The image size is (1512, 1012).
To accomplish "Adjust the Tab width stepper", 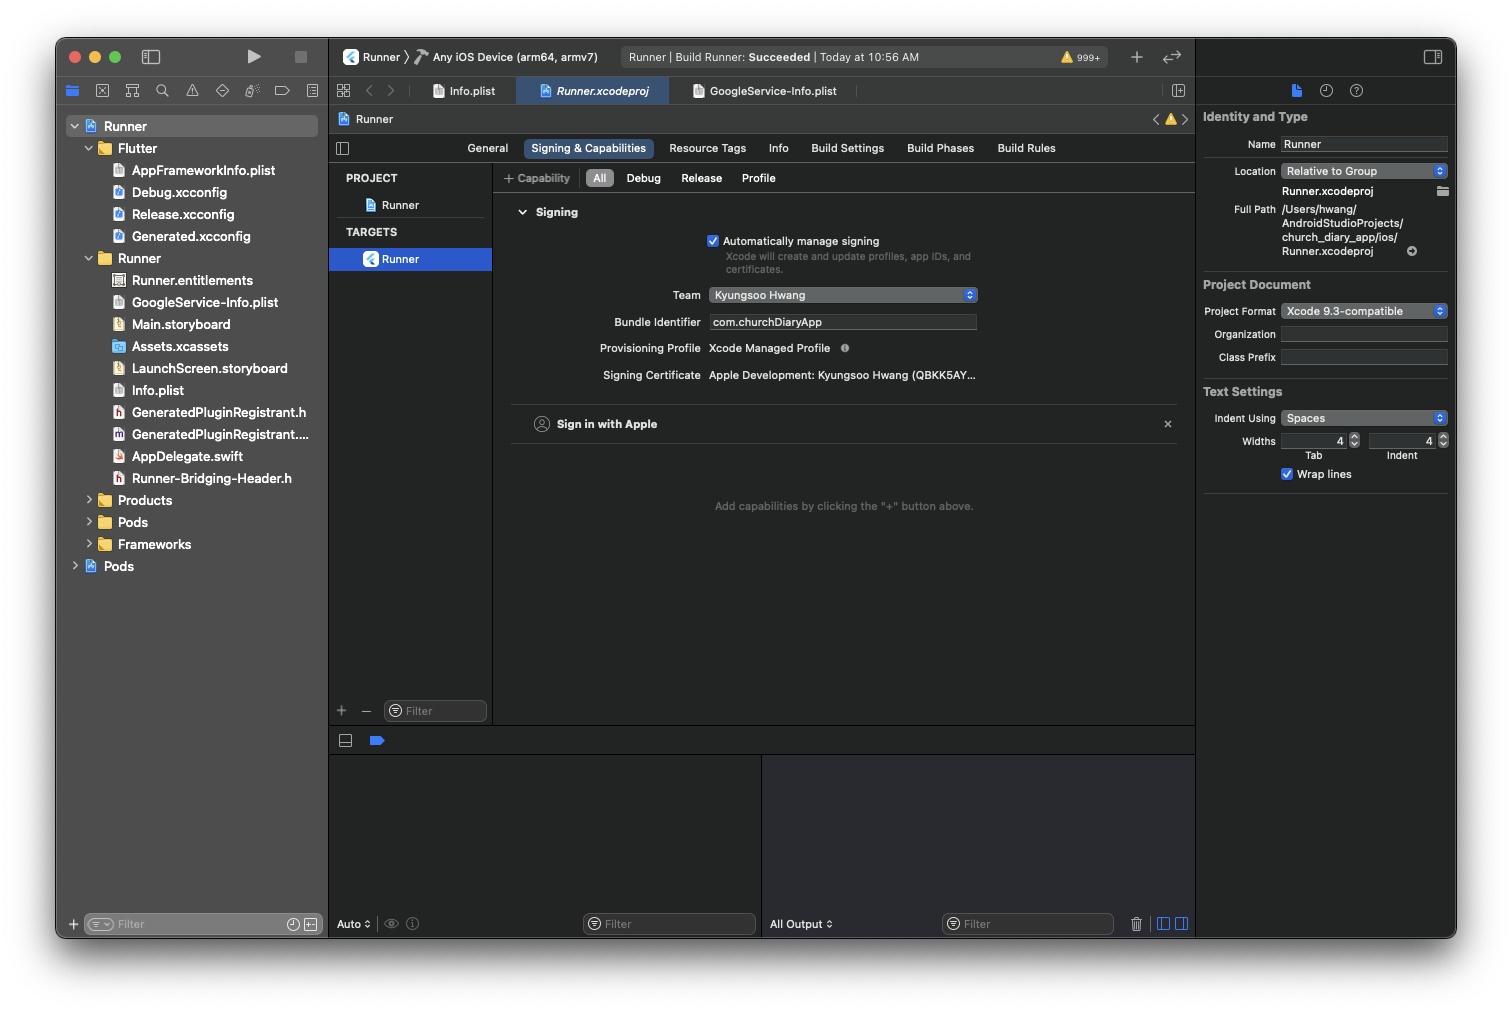I will point(1355,440).
